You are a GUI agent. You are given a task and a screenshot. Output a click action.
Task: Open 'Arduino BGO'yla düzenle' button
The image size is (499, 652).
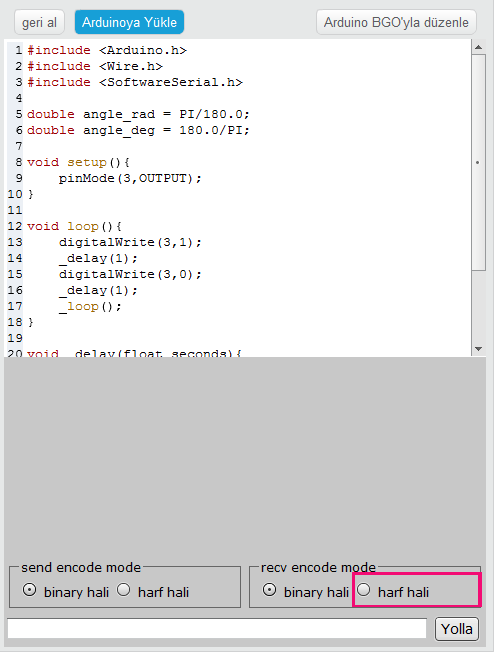point(396,22)
